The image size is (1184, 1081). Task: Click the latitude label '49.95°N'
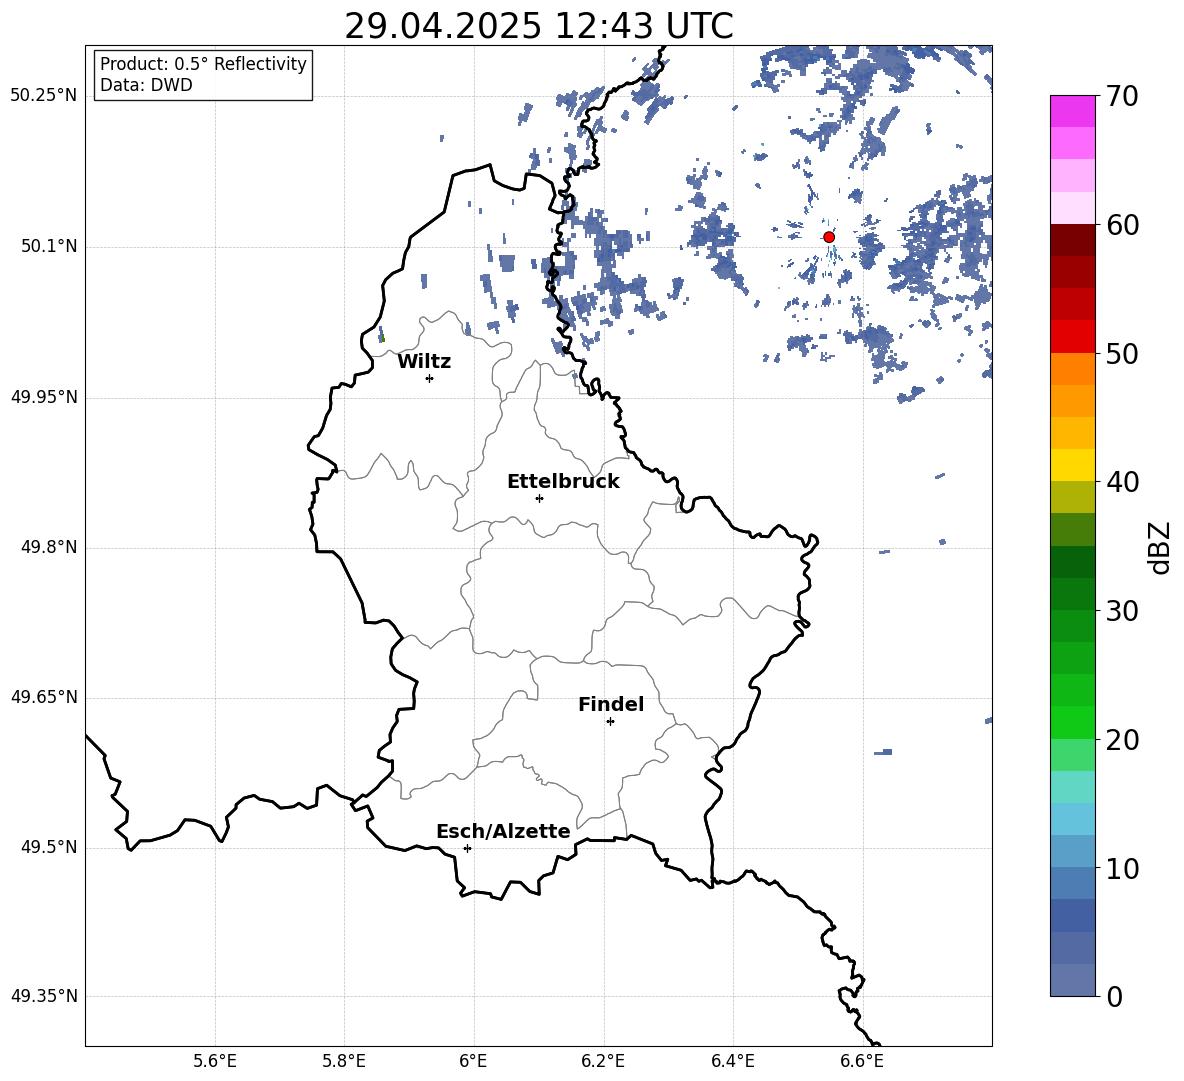(44, 397)
